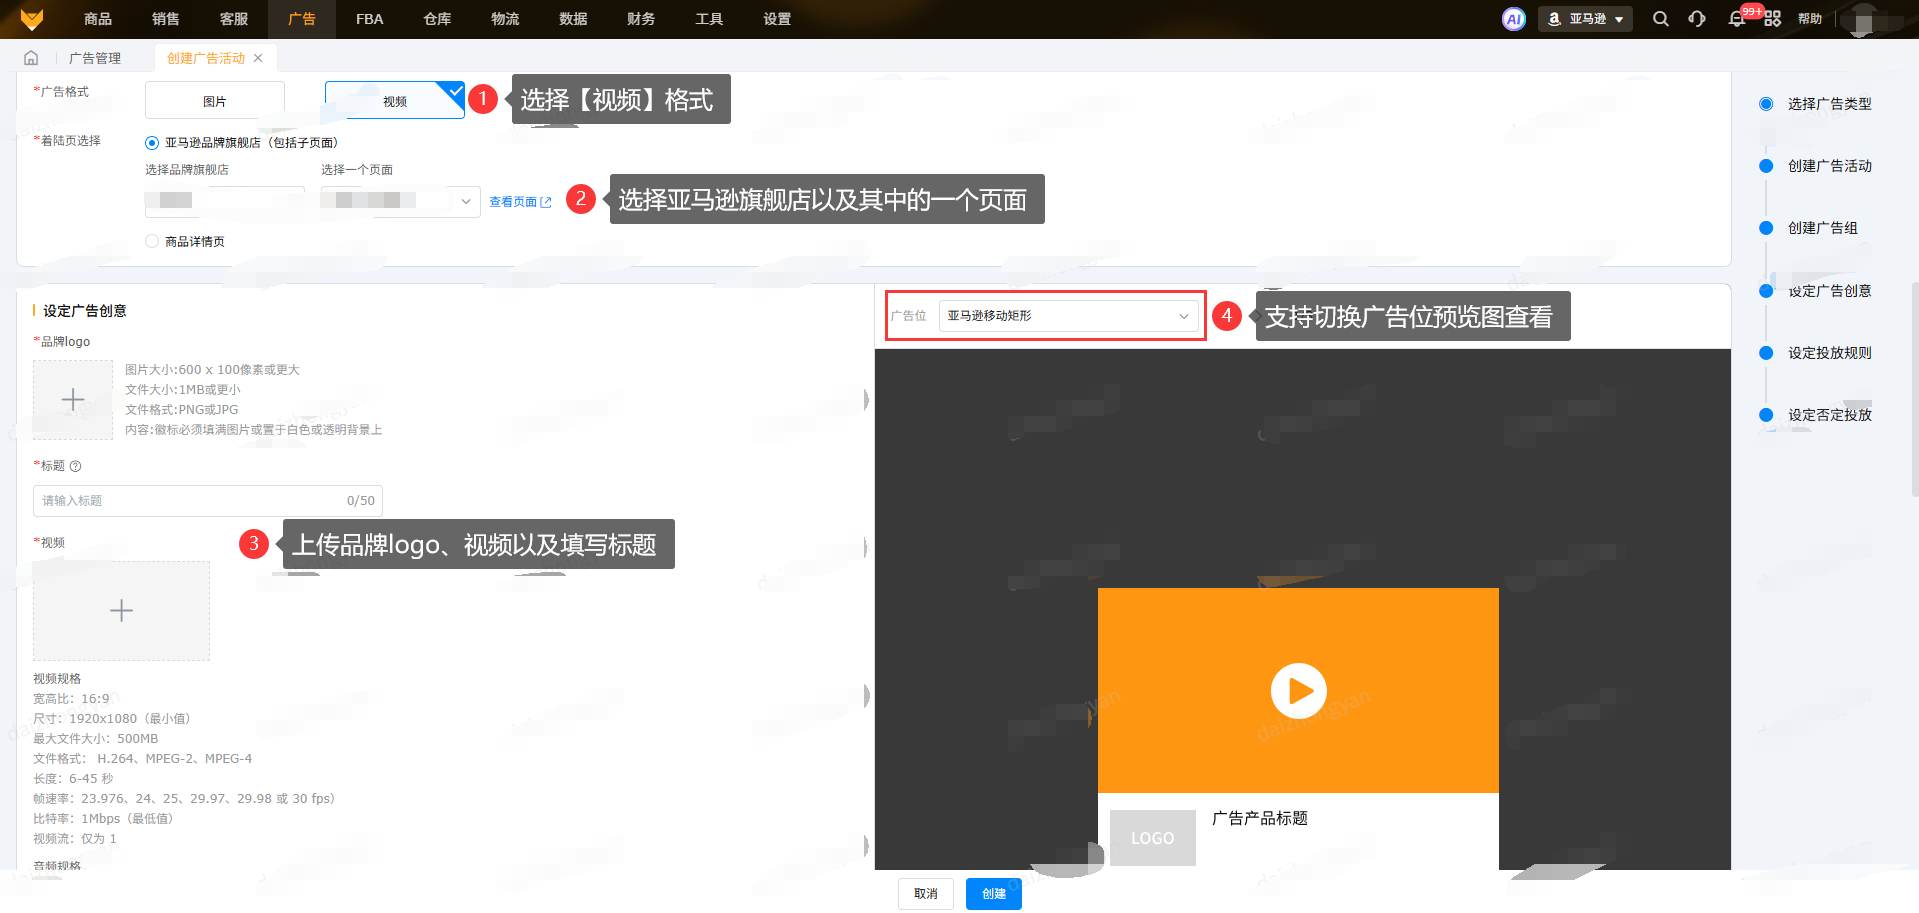This screenshot has height=913, width=1919.
Task: Close the 创建广告活动 tab
Action: click(258, 58)
